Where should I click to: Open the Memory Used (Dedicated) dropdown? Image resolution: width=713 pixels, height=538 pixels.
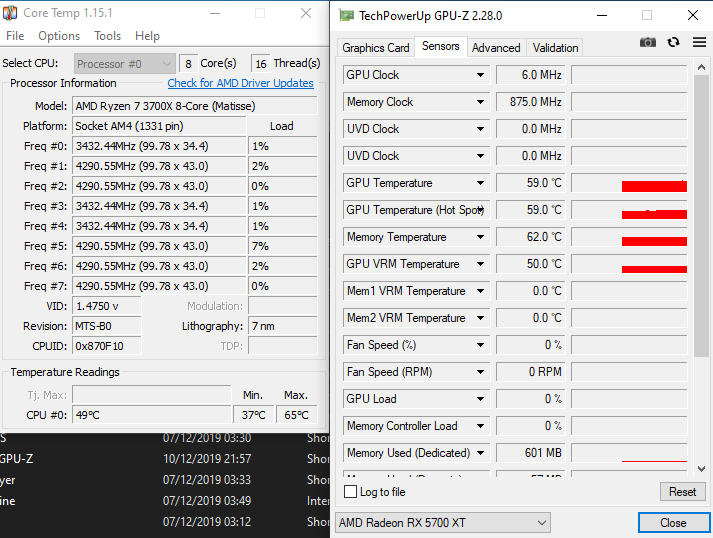pyautogui.click(x=480, y=453)
